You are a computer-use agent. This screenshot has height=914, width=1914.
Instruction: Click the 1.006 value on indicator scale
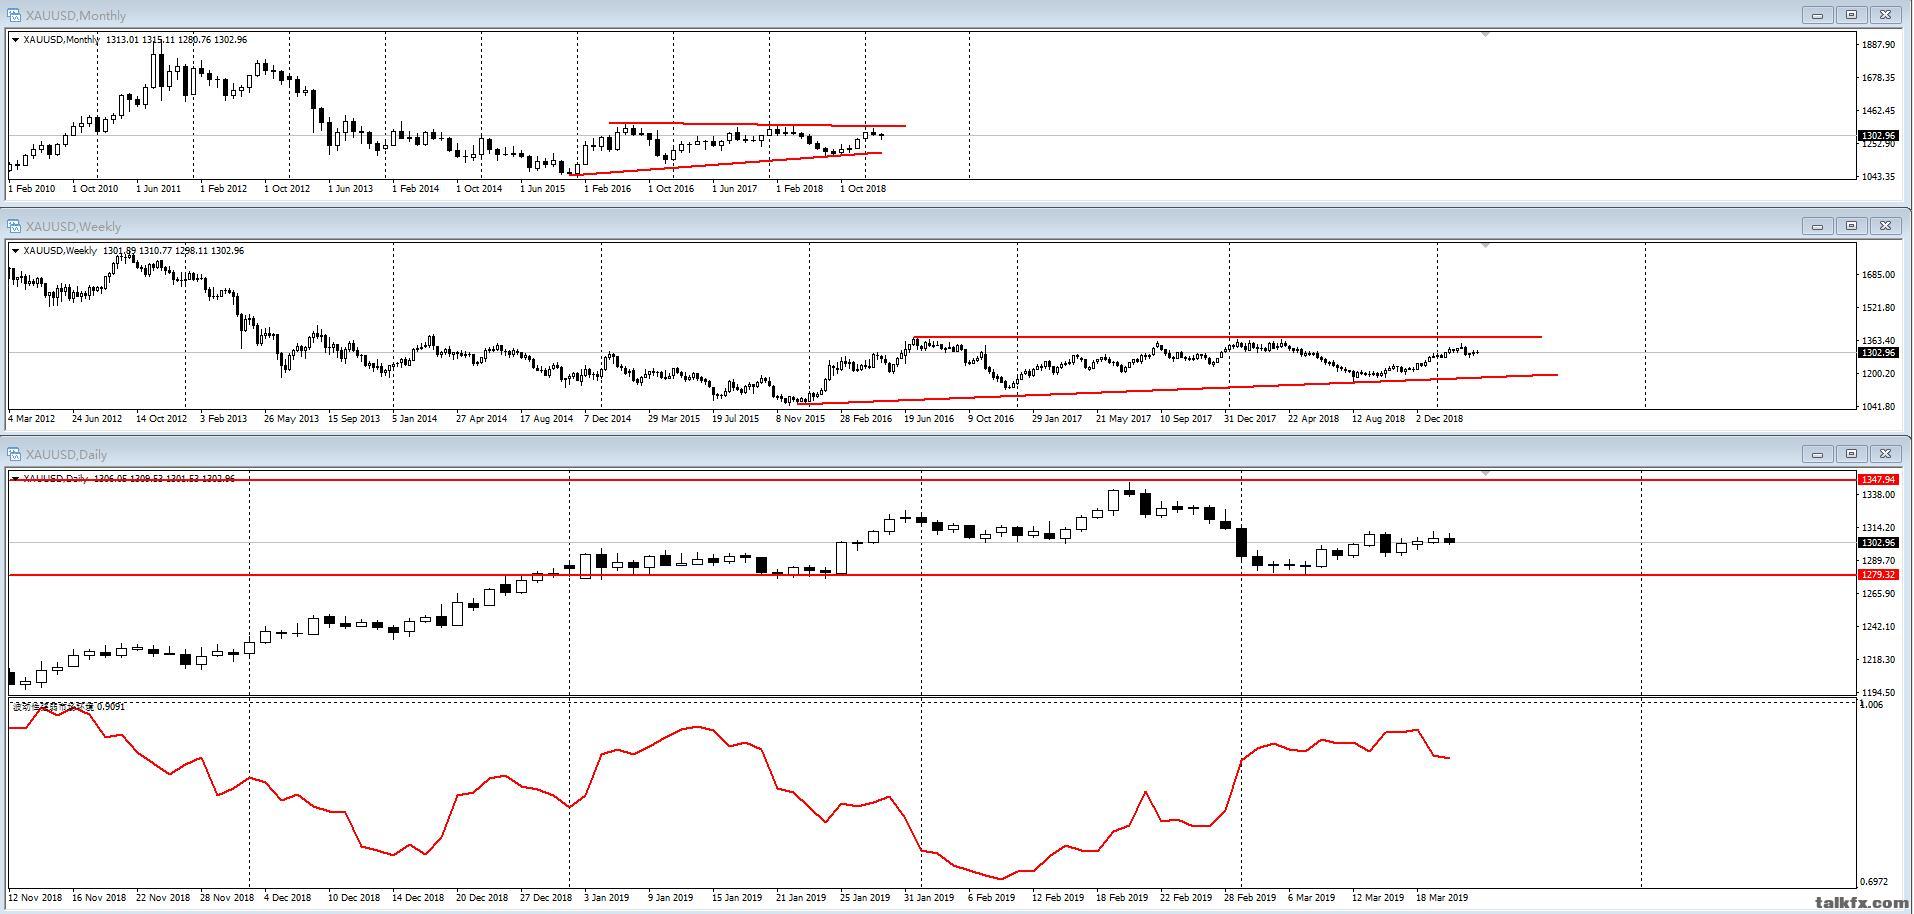pyautogui.click(x=1871, y=705)
